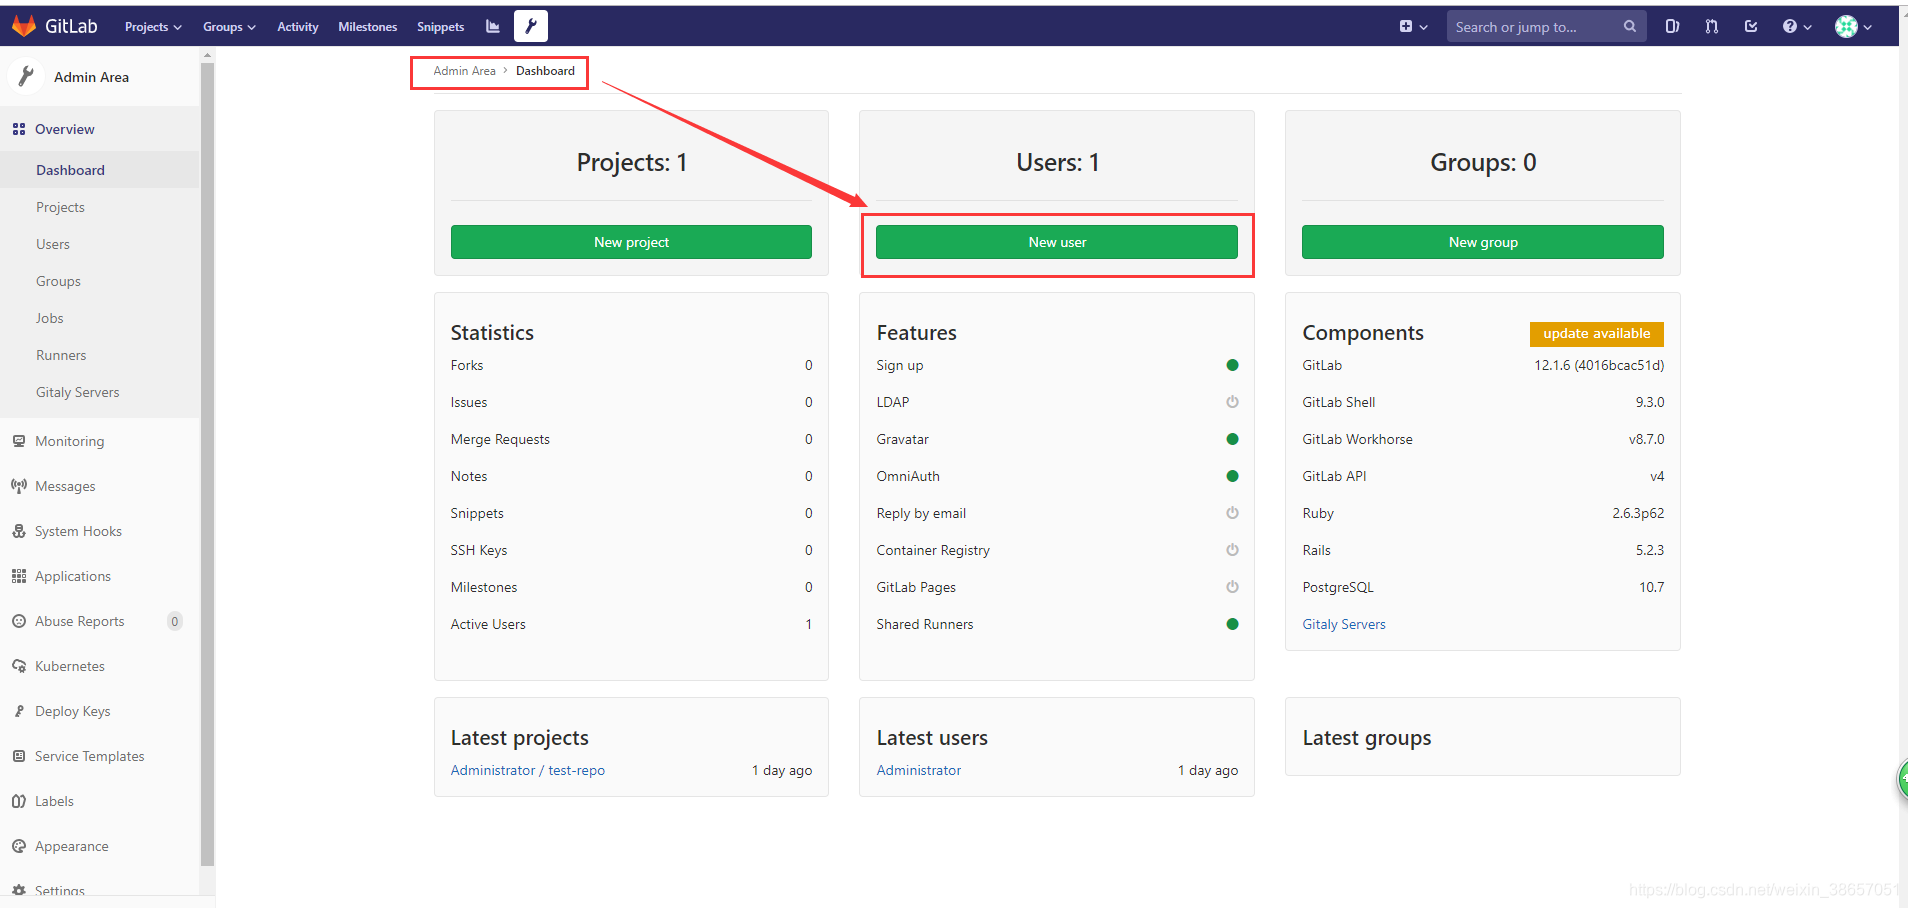This screenshot has width=1908, height=908.
Task: Click the Active Users statistic row
Action: pyautogui.click(x=631, y=624)
